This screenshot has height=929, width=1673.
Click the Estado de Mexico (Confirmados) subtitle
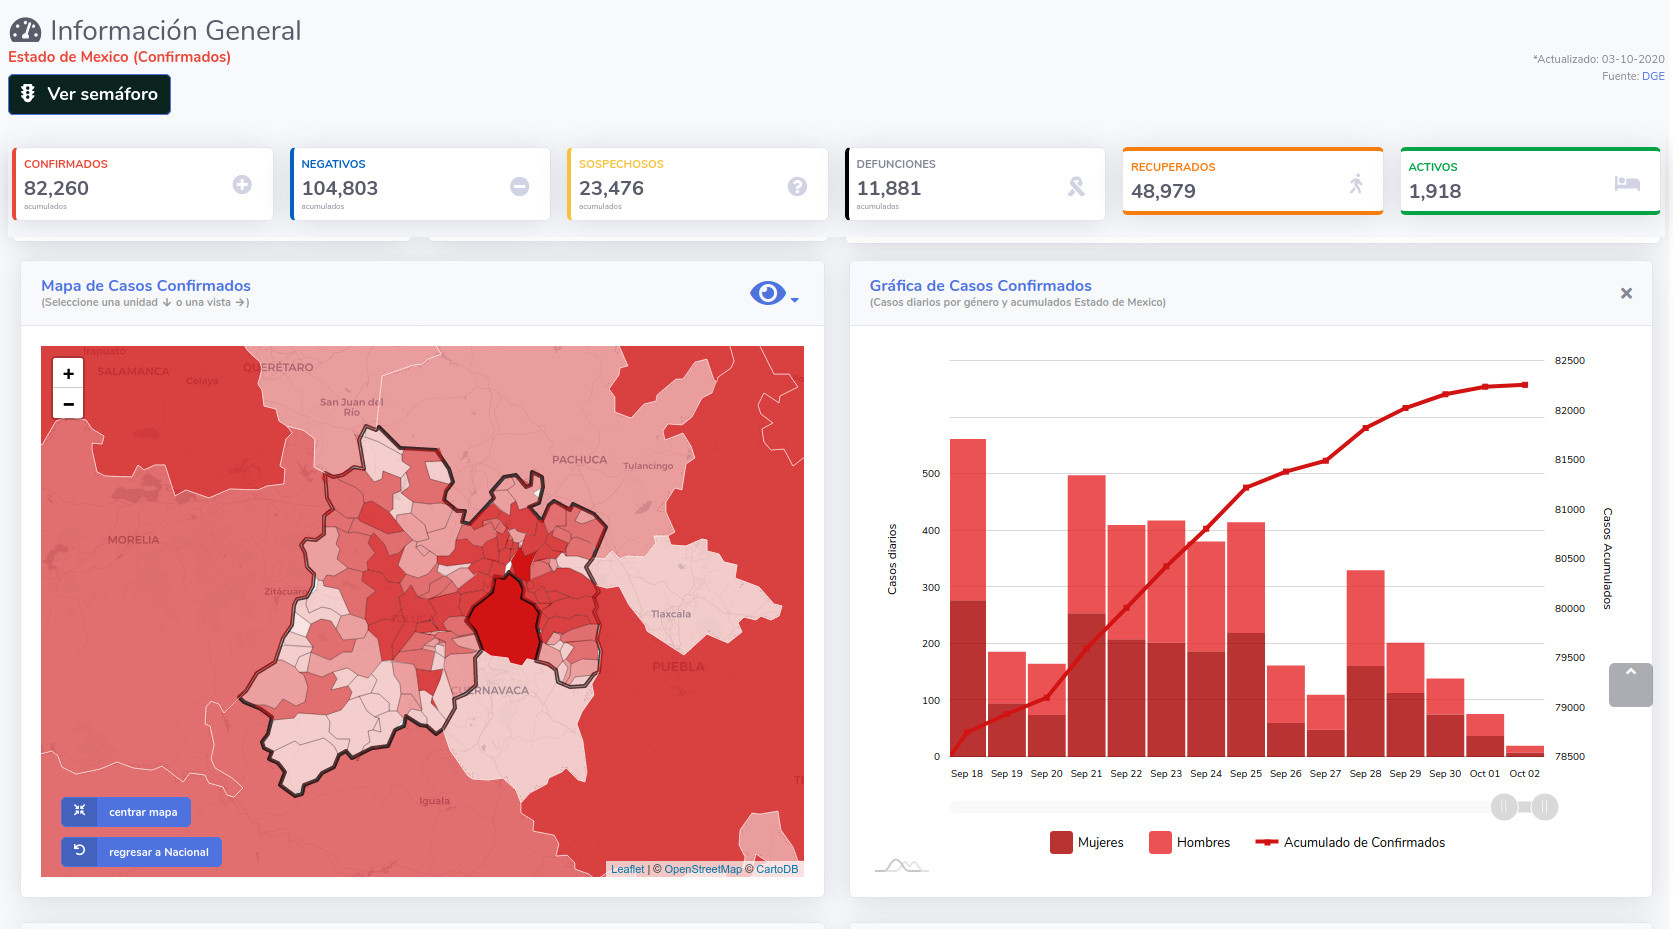coord(119,57)
